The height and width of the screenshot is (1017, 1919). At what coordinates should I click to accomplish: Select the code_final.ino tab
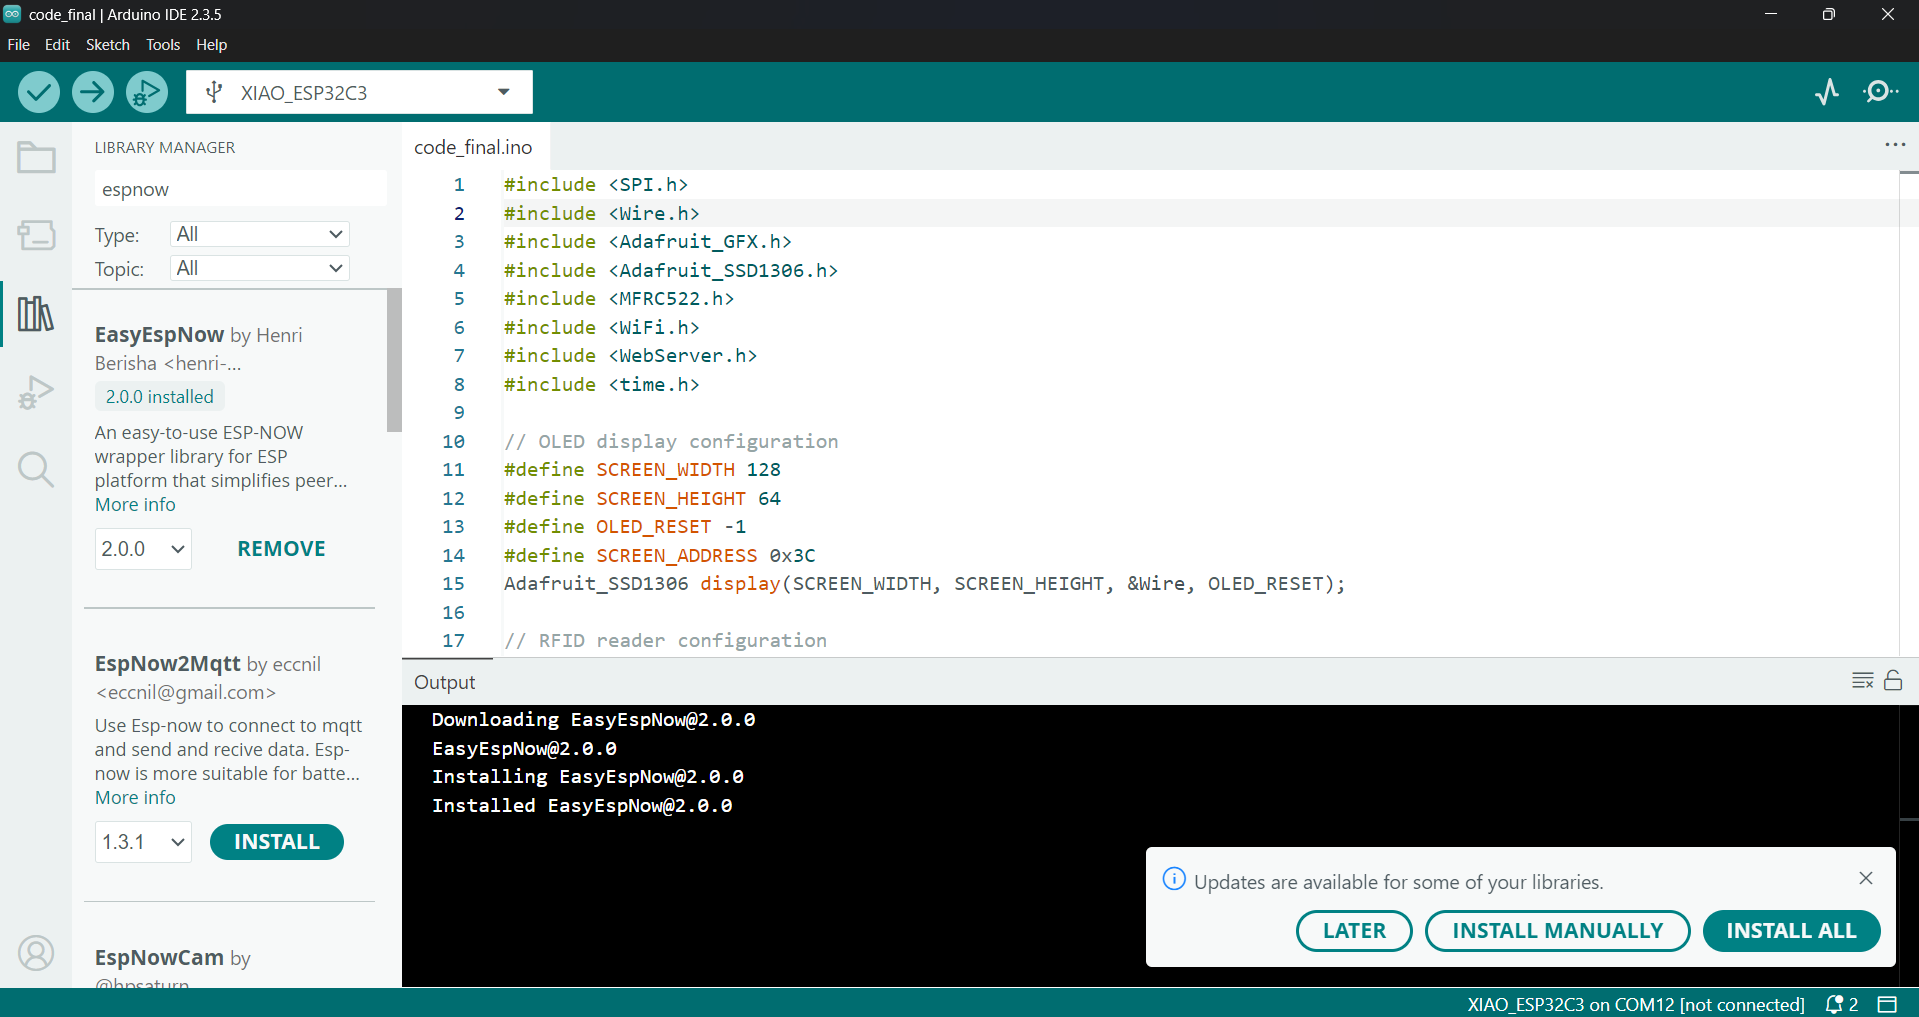[473, 147]
